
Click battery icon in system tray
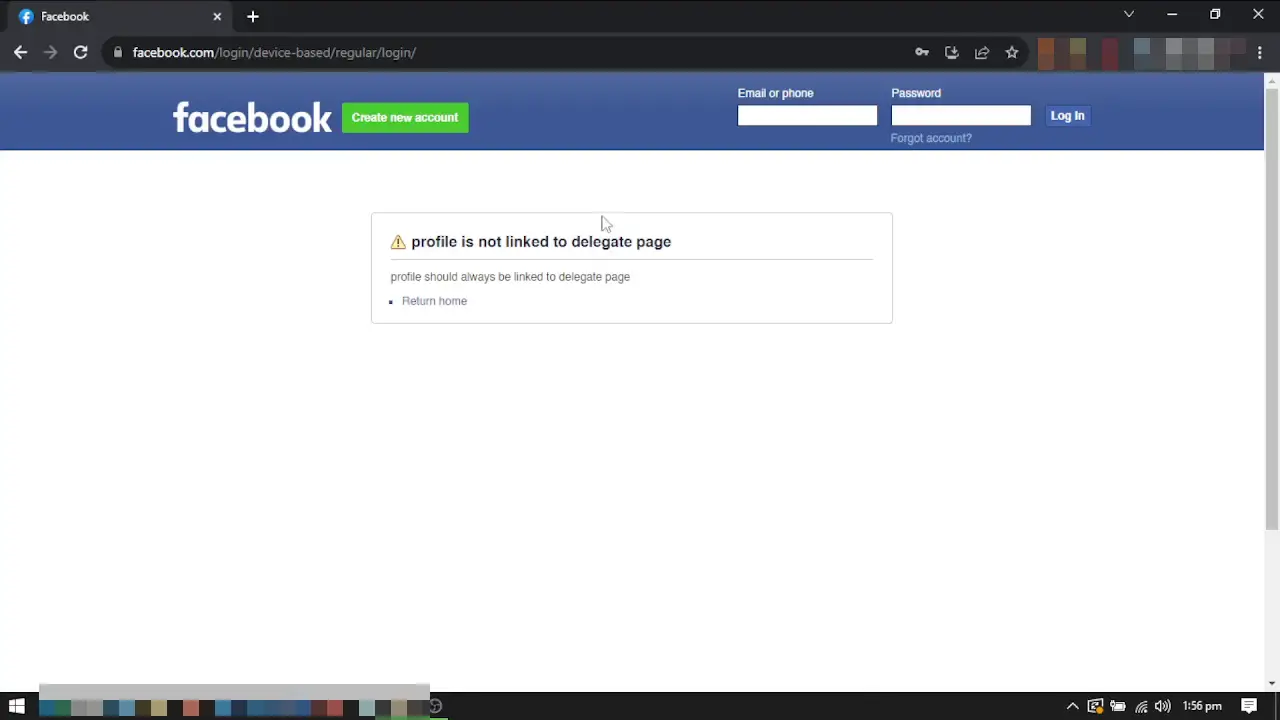pyautogui.click(x=1118, y=706)
